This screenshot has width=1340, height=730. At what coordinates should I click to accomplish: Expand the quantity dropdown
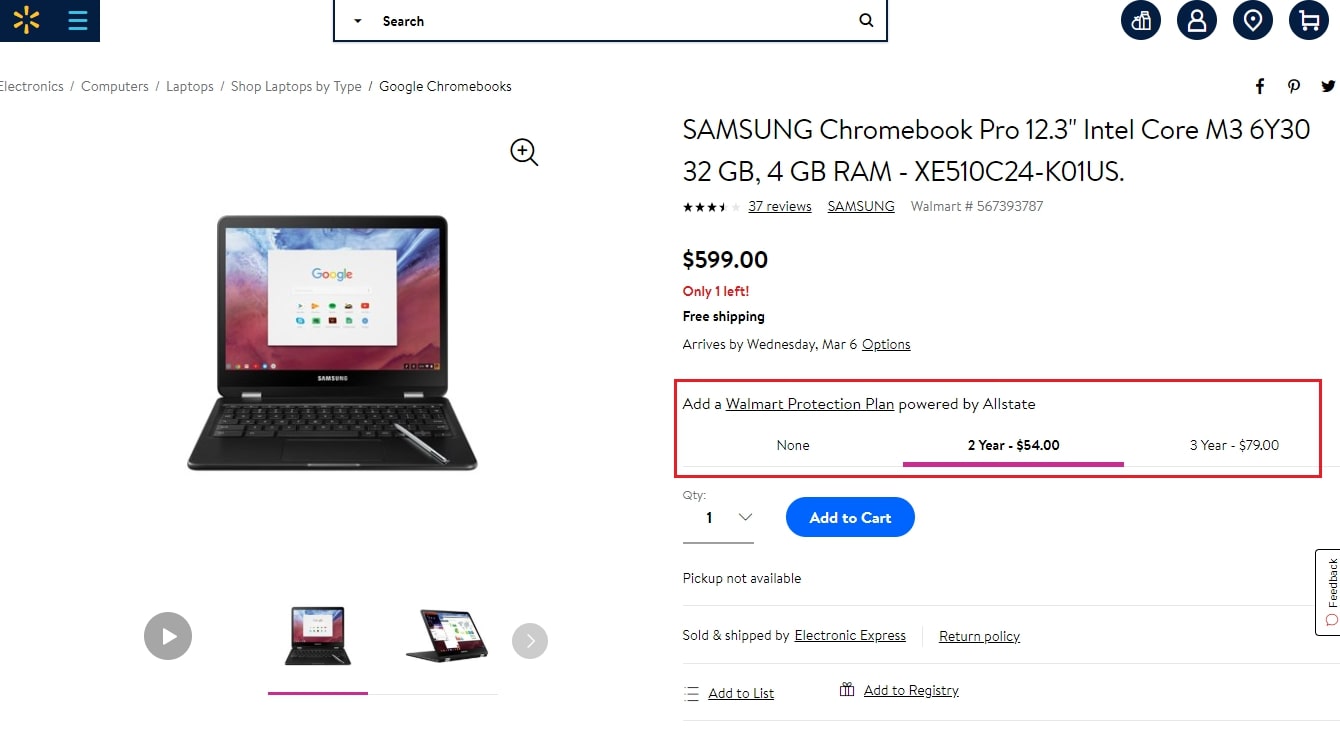tap(744, 517)
